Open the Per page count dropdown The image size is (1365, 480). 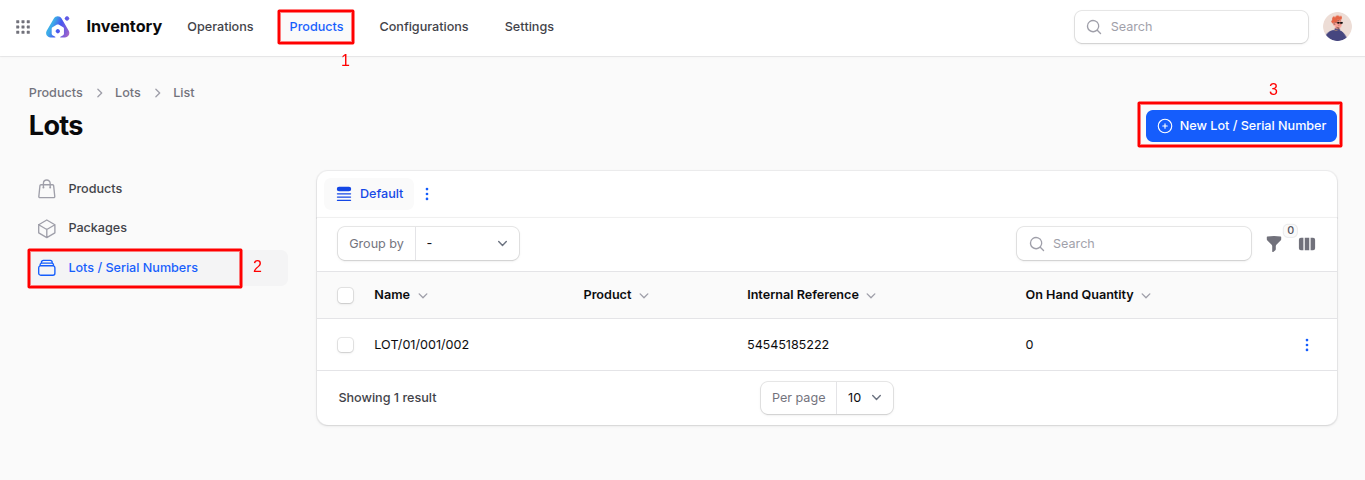click(864, 398)
